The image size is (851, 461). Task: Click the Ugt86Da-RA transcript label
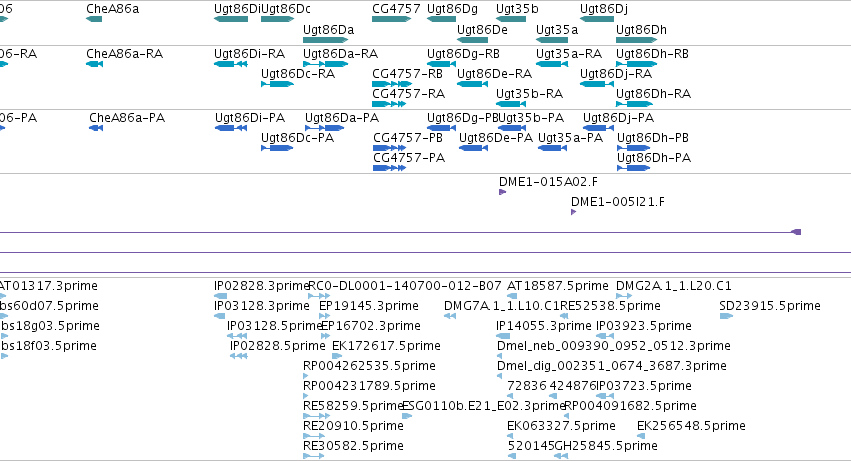tap(340, 54)
